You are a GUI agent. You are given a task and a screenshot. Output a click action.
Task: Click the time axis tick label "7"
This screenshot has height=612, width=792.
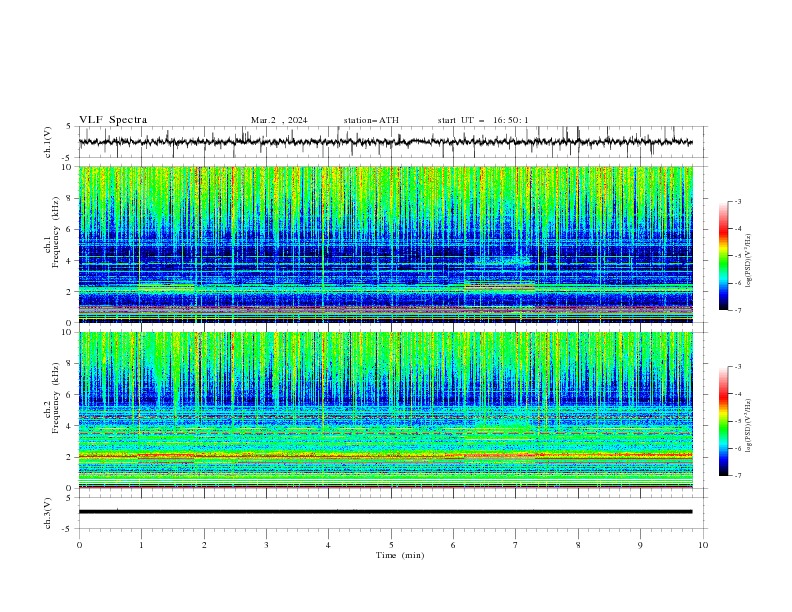pyautogui.click(x=516, y=545)
